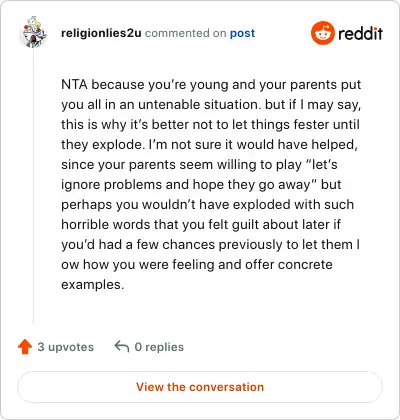Click the "0 replies" count label
Viewport: 400px width, 420px height.
click(x=159, y=347)
